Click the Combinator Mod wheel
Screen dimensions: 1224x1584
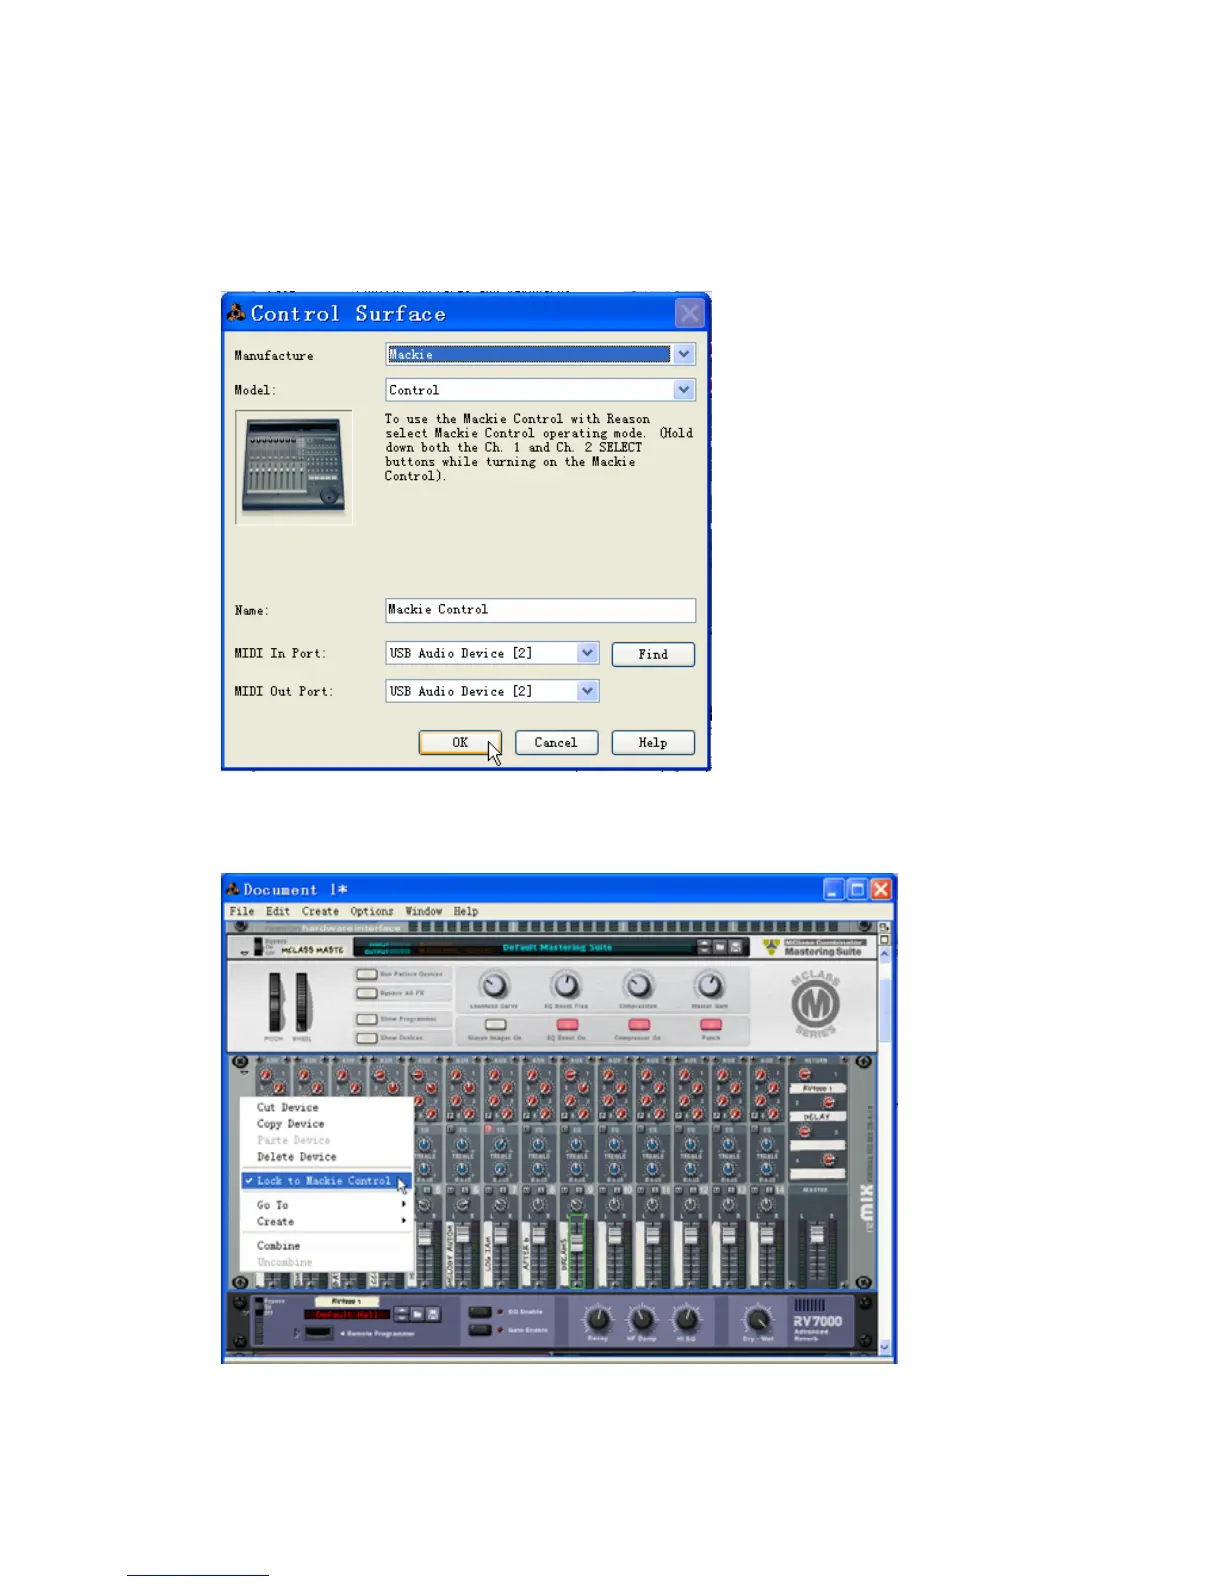(302, 1003)
